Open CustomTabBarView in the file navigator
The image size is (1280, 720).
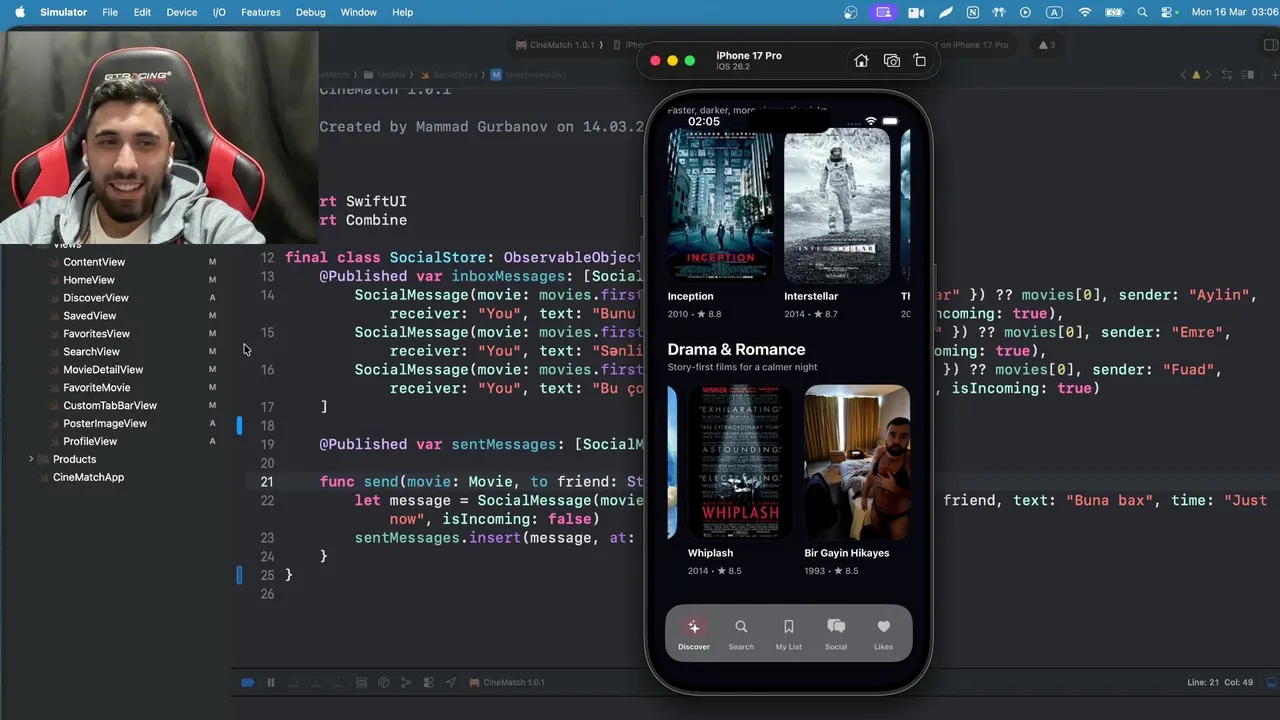[x=110, y=406]
